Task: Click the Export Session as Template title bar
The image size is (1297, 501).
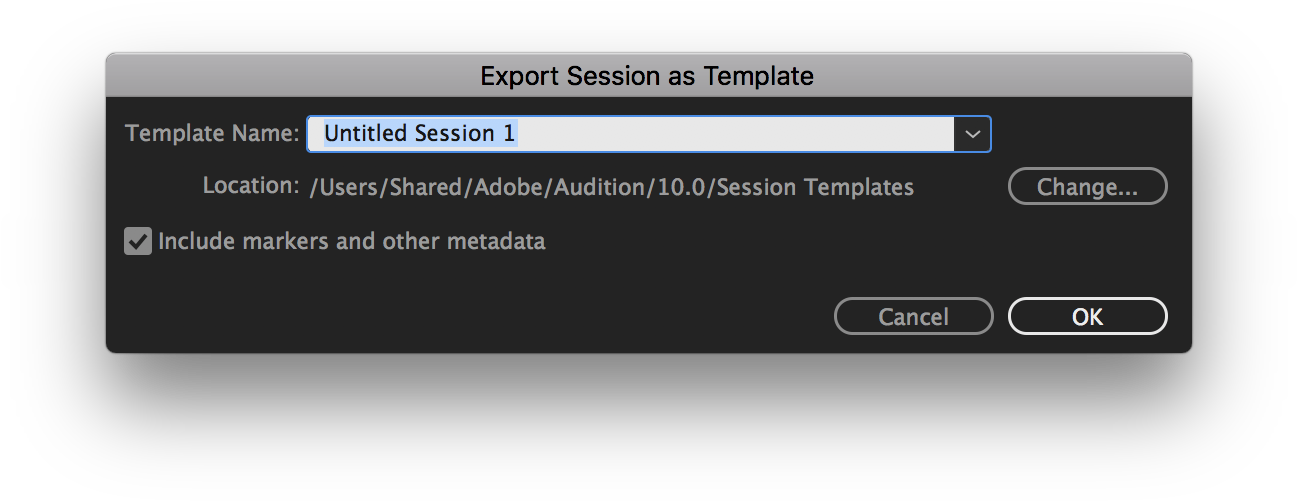Action: (x=648, y=75)
